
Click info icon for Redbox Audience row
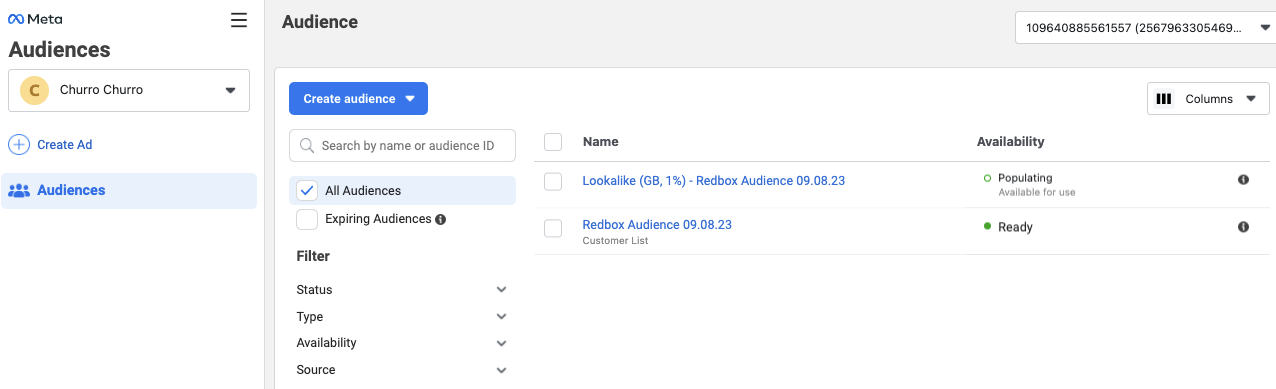1243,227
